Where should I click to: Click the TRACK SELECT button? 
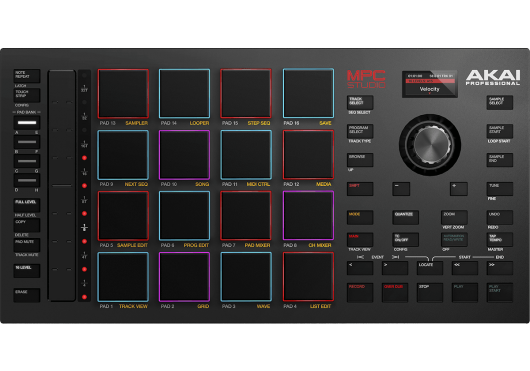pyautogui.click(x=360, y=102)
